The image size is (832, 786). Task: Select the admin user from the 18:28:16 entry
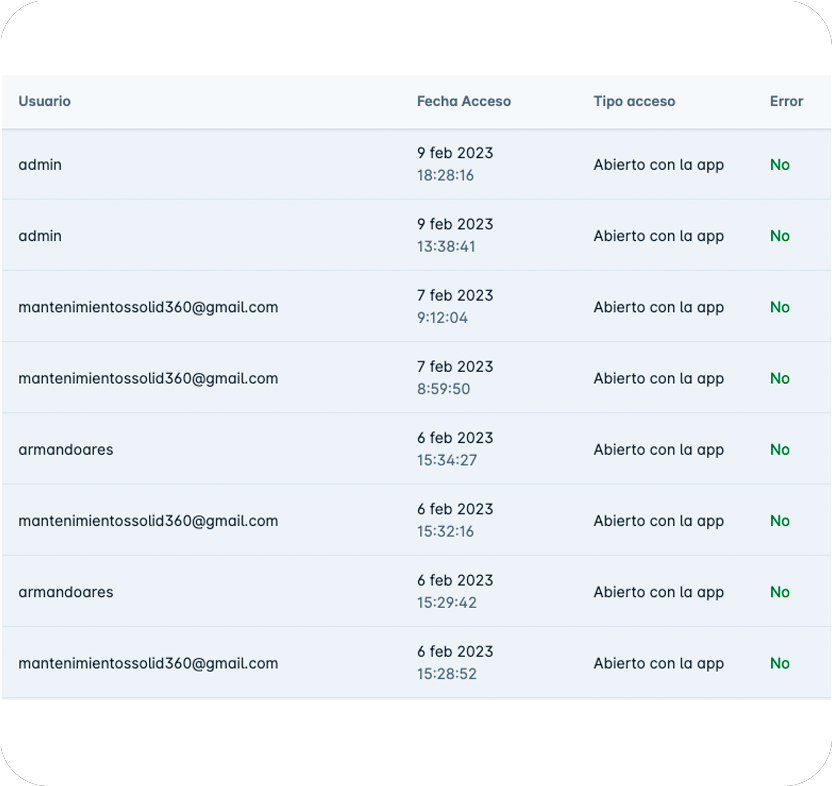click(x=40, y=165)
